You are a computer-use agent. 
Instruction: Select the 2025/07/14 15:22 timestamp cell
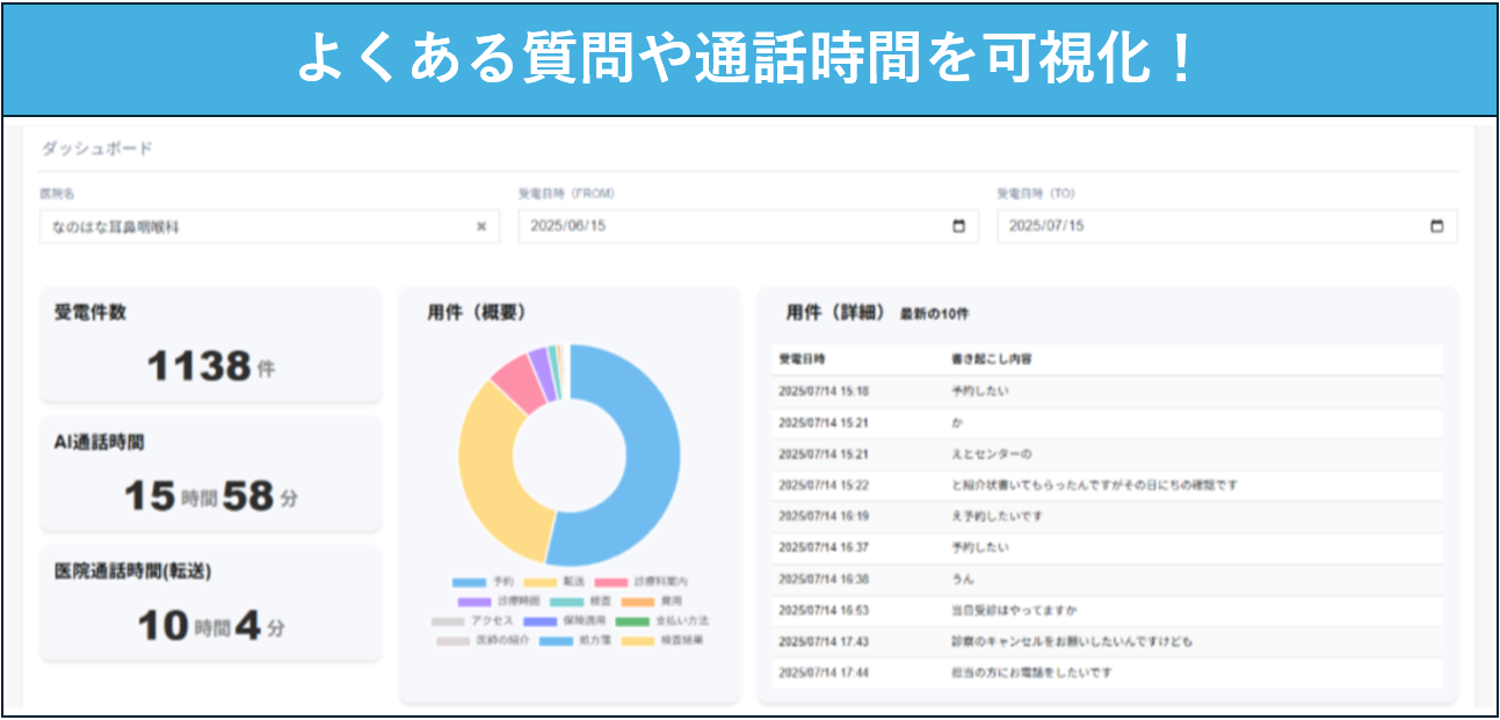click(x=824, y=485)
